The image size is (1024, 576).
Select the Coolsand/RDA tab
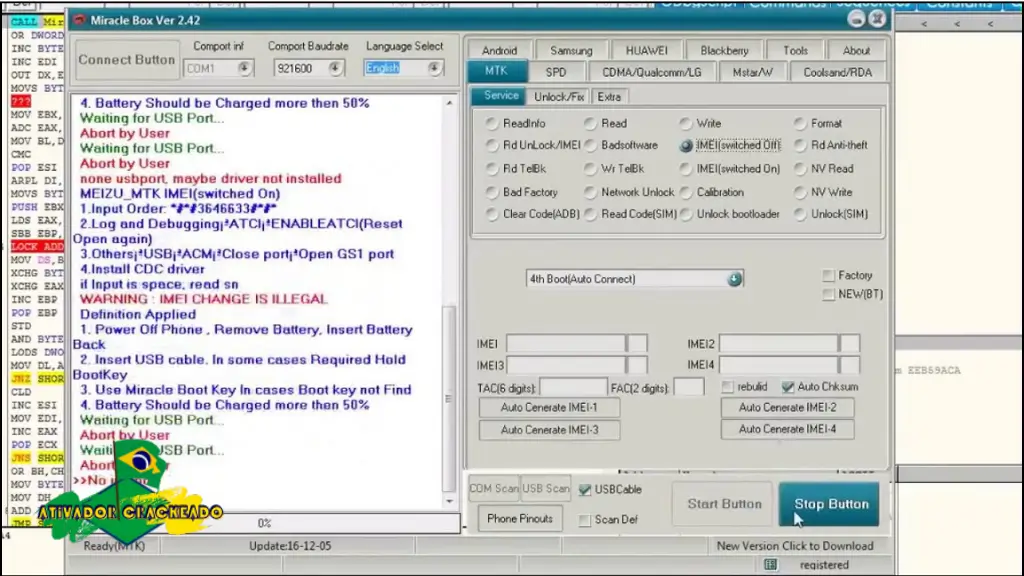pyautogui.click(x=837, y=72)
